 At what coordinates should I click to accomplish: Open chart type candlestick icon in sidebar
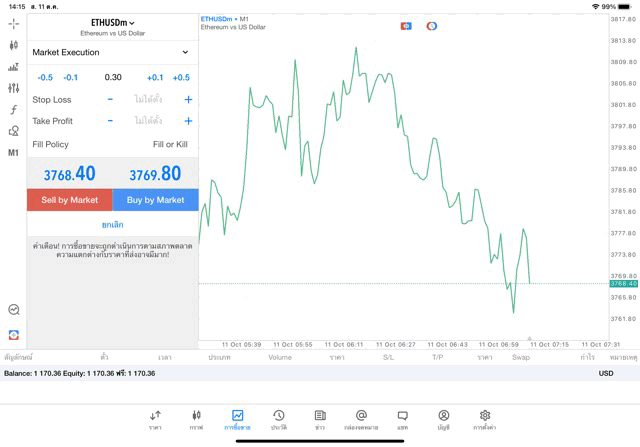[13, 45]
